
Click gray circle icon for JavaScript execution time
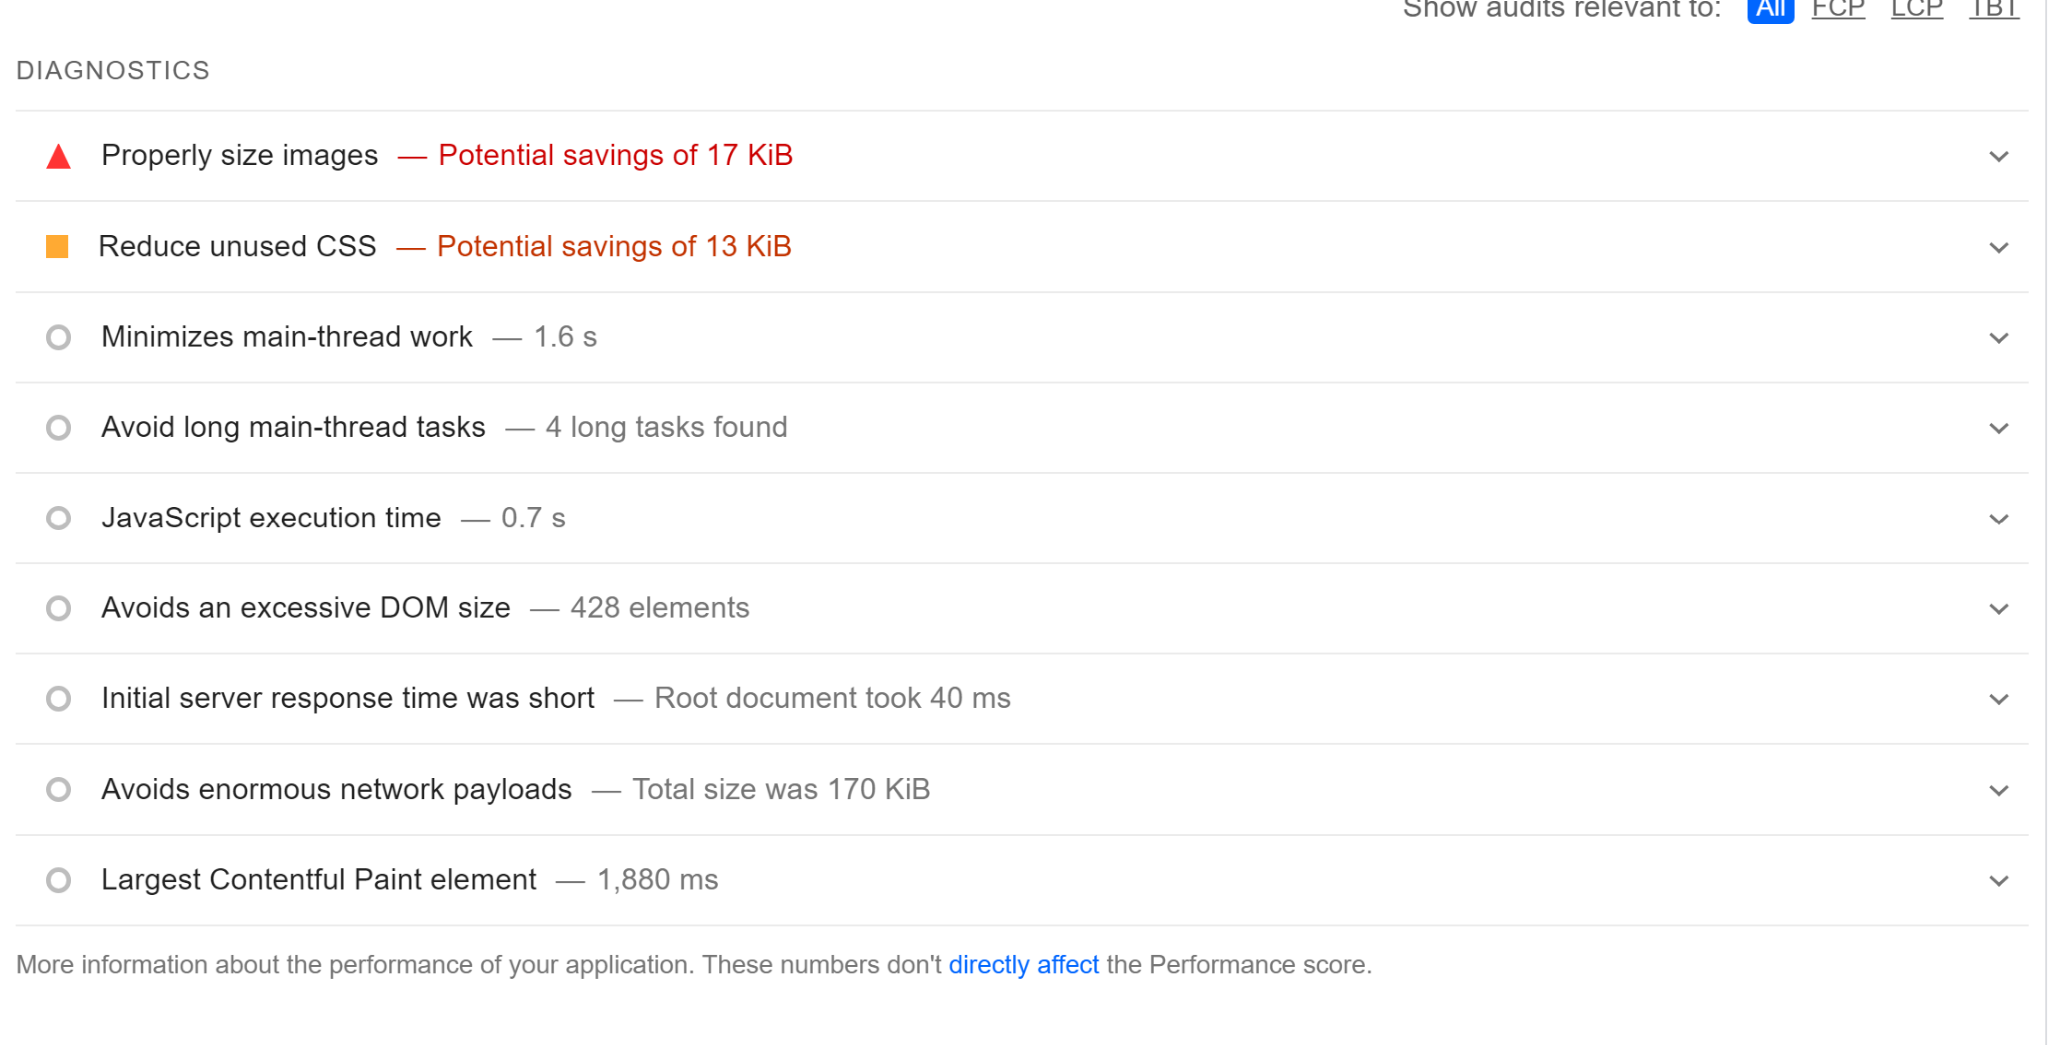(59, 518)
